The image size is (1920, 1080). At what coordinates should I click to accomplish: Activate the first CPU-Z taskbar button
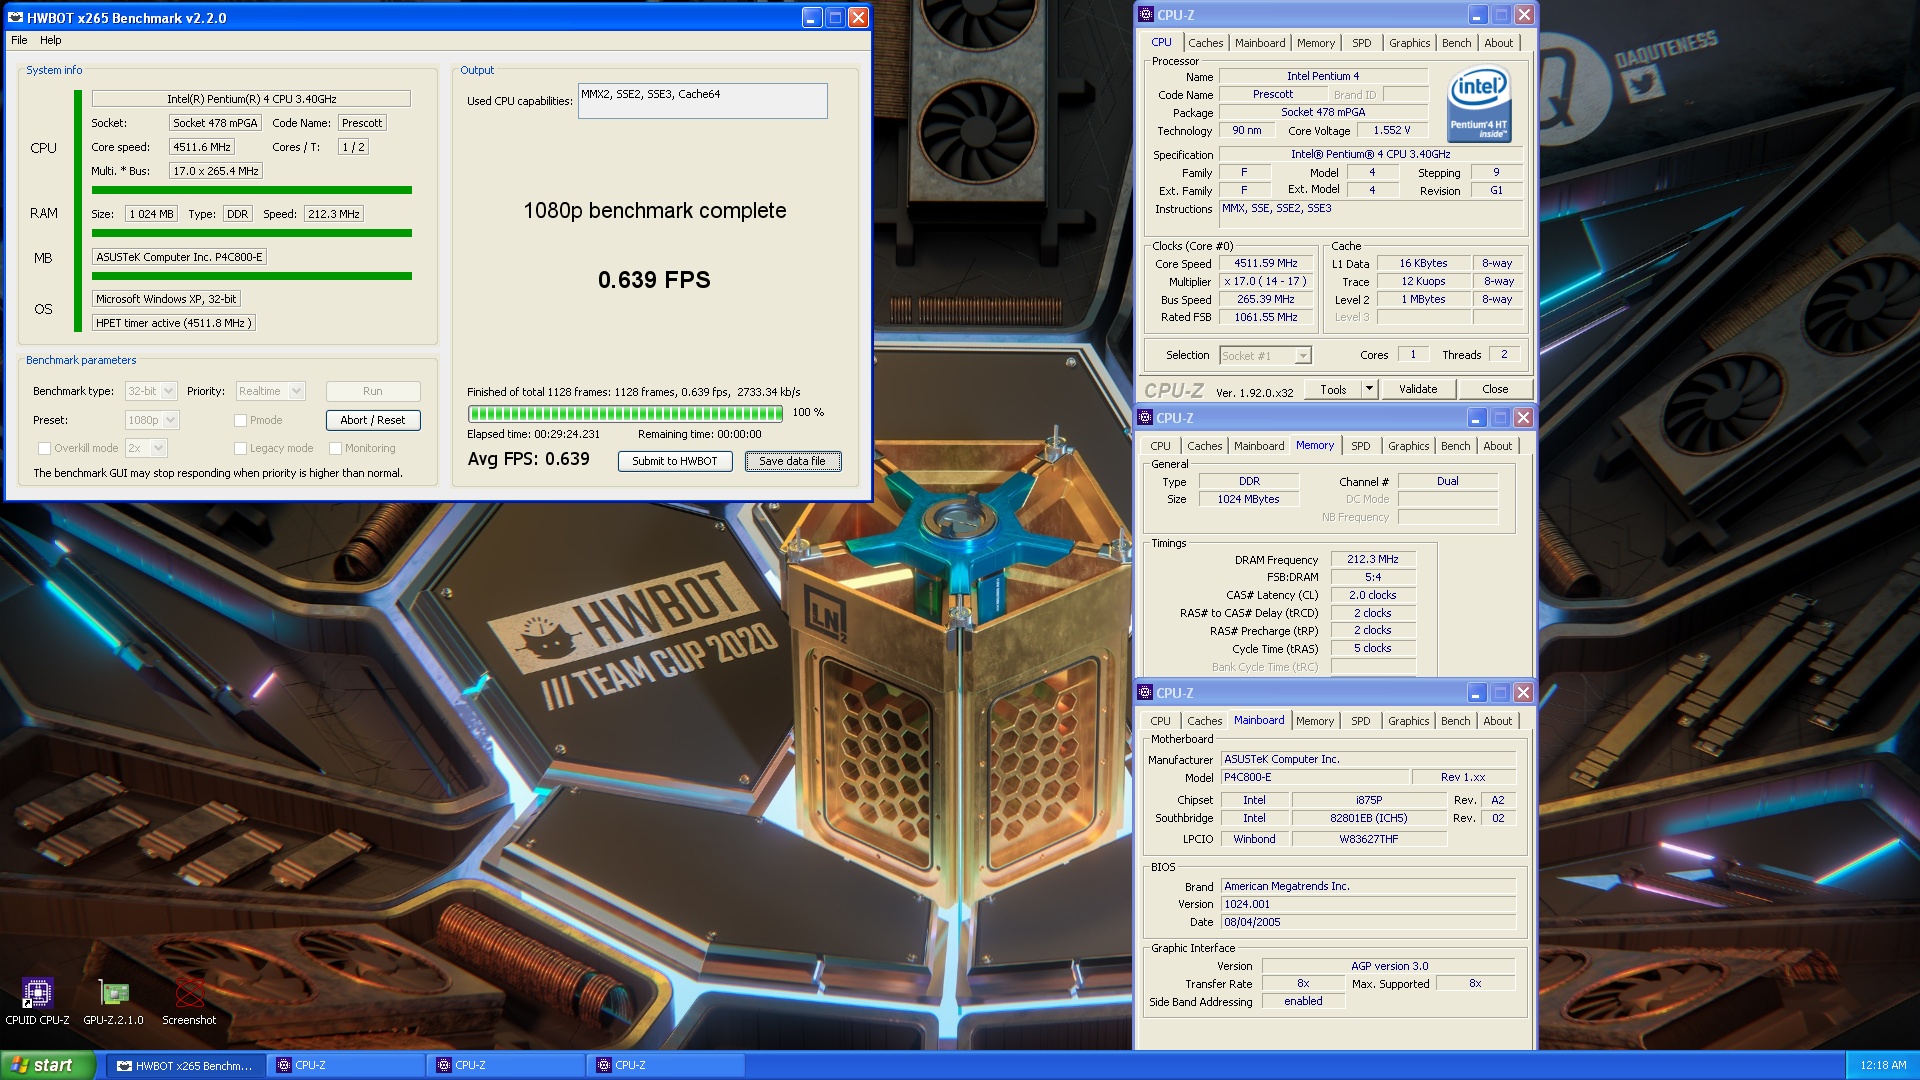click(x=345, y=1065)
